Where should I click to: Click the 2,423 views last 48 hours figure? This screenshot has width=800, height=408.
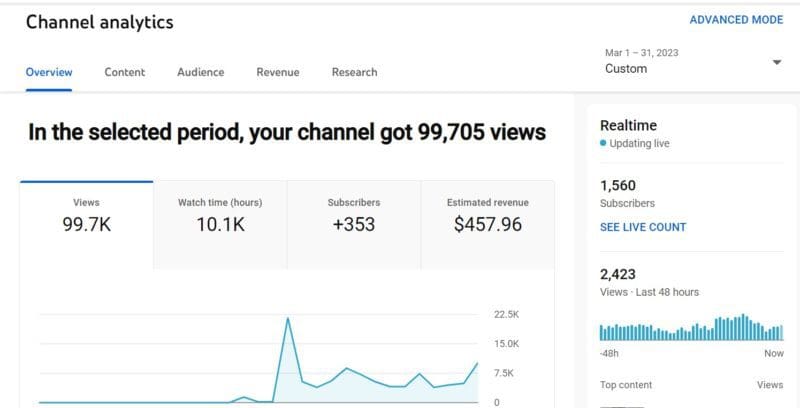(618, 274)
